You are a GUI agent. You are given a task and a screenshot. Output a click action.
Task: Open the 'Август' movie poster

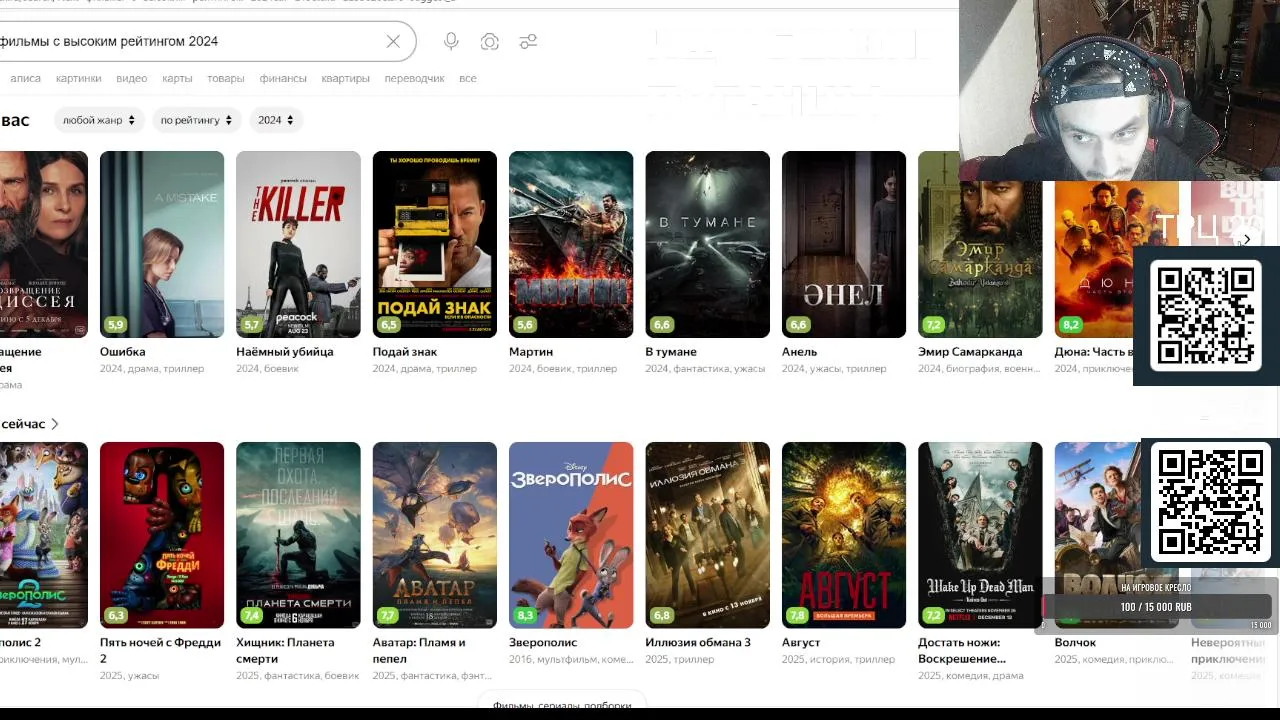click(x=844, y=535)
